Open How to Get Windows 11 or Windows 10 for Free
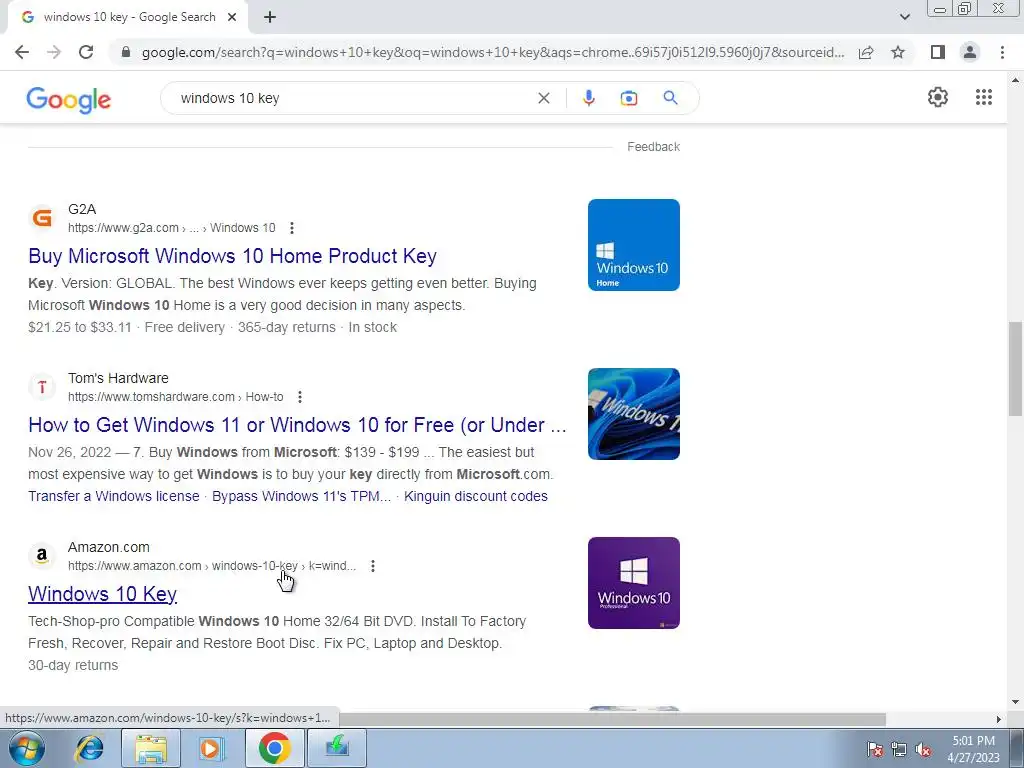Viewport: 1024px width, 768px height. point(297,425)
